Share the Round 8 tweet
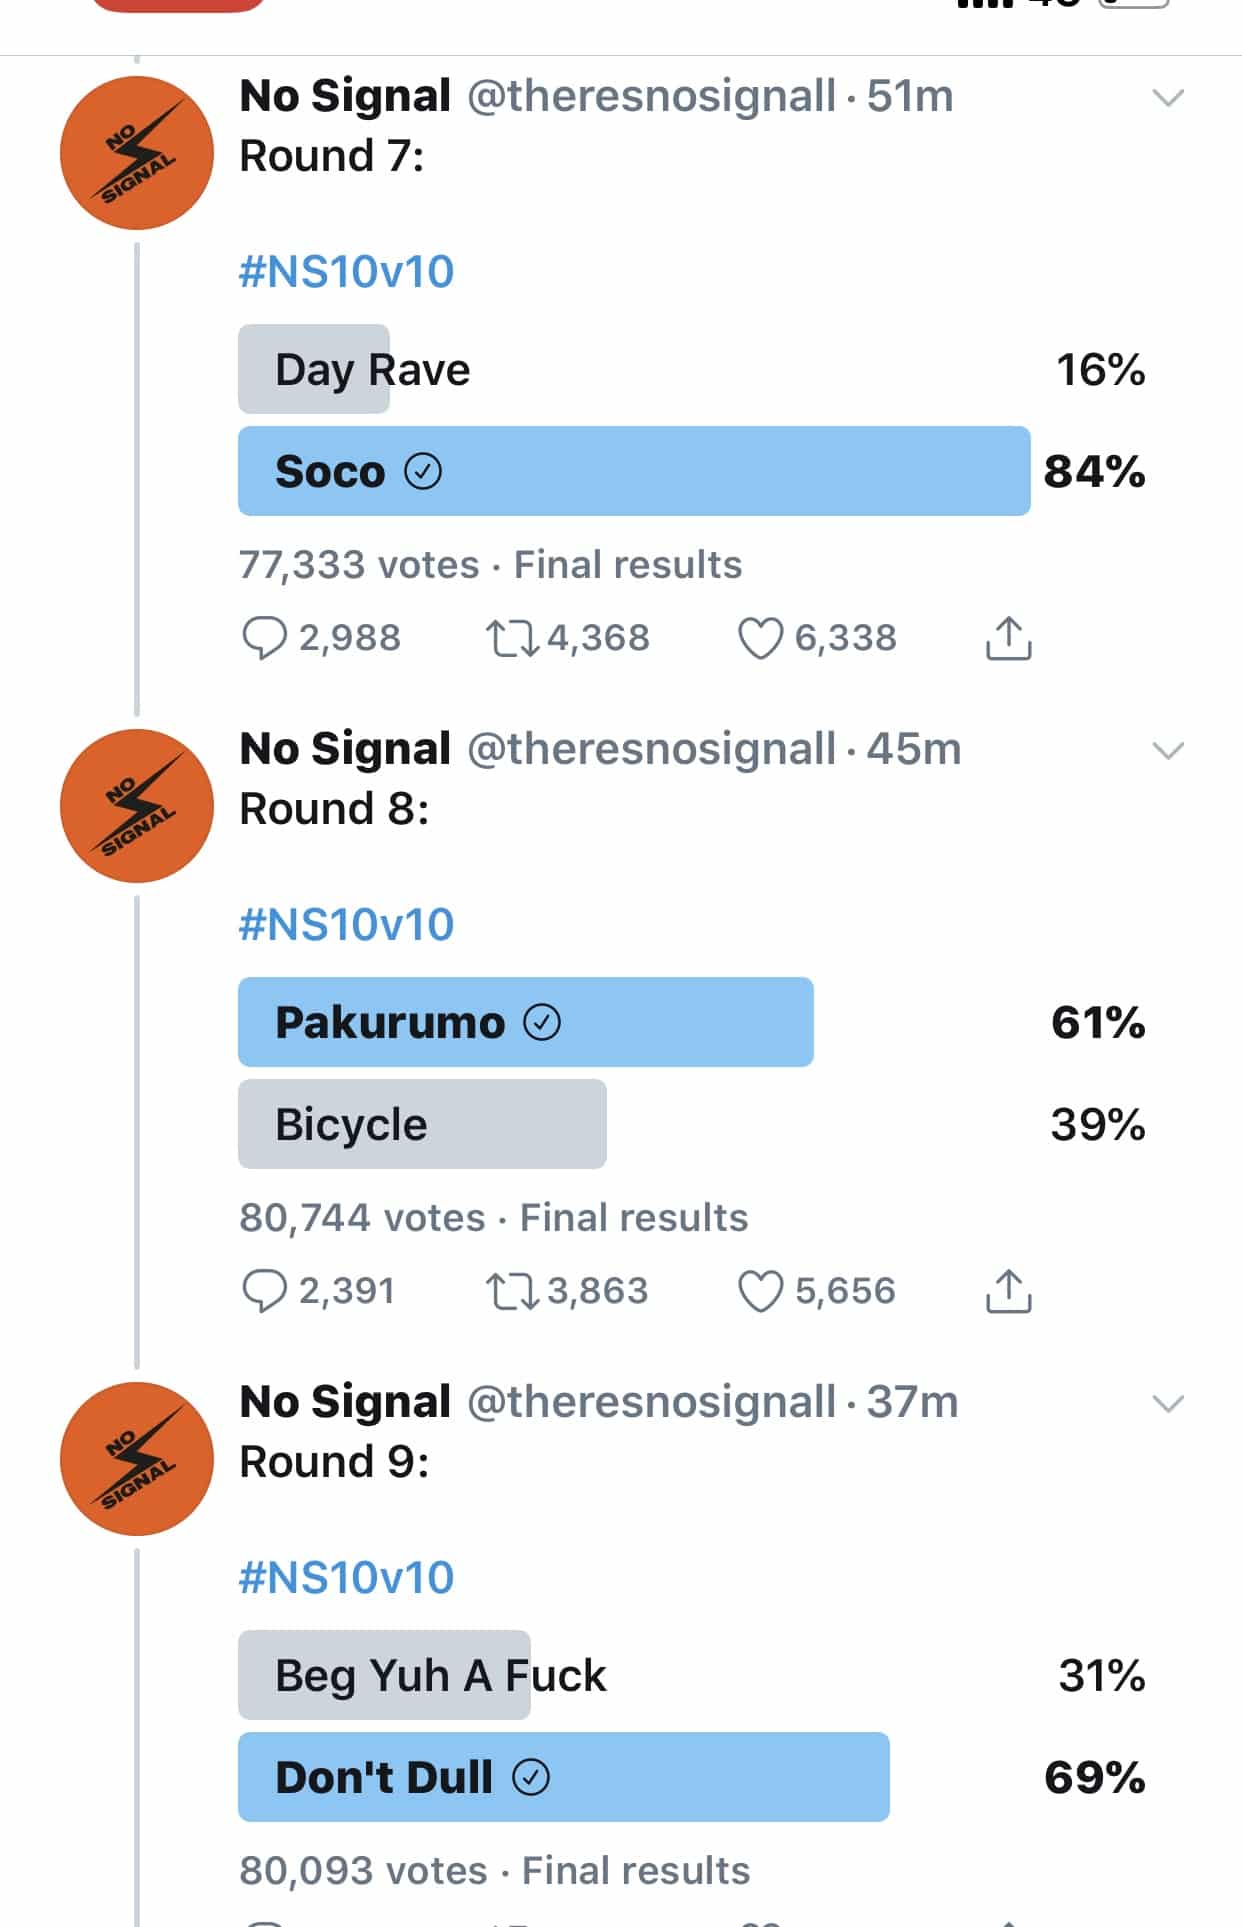Image resolution: width=1242 pixels, height=1927 pixels. [1008, 1291]
